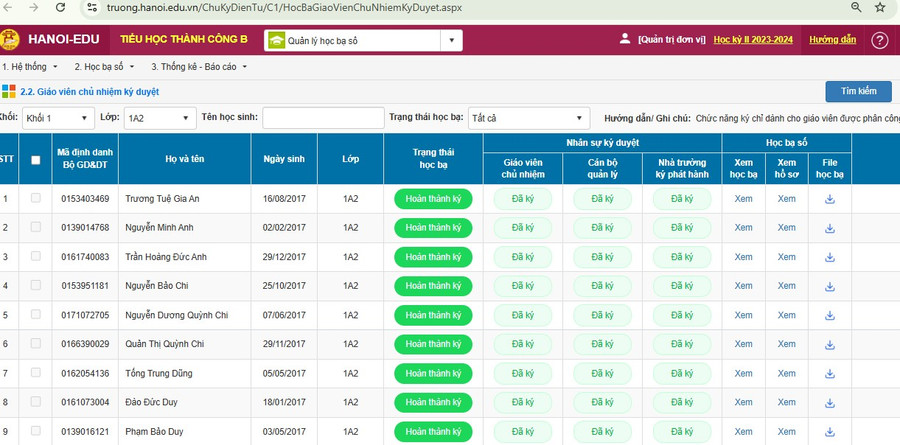Image resolution: width=900 pixels, height=445 pixels.
Task: Expand the Lớp 1A2 class dropdown
Action: (x=159, y=118)
